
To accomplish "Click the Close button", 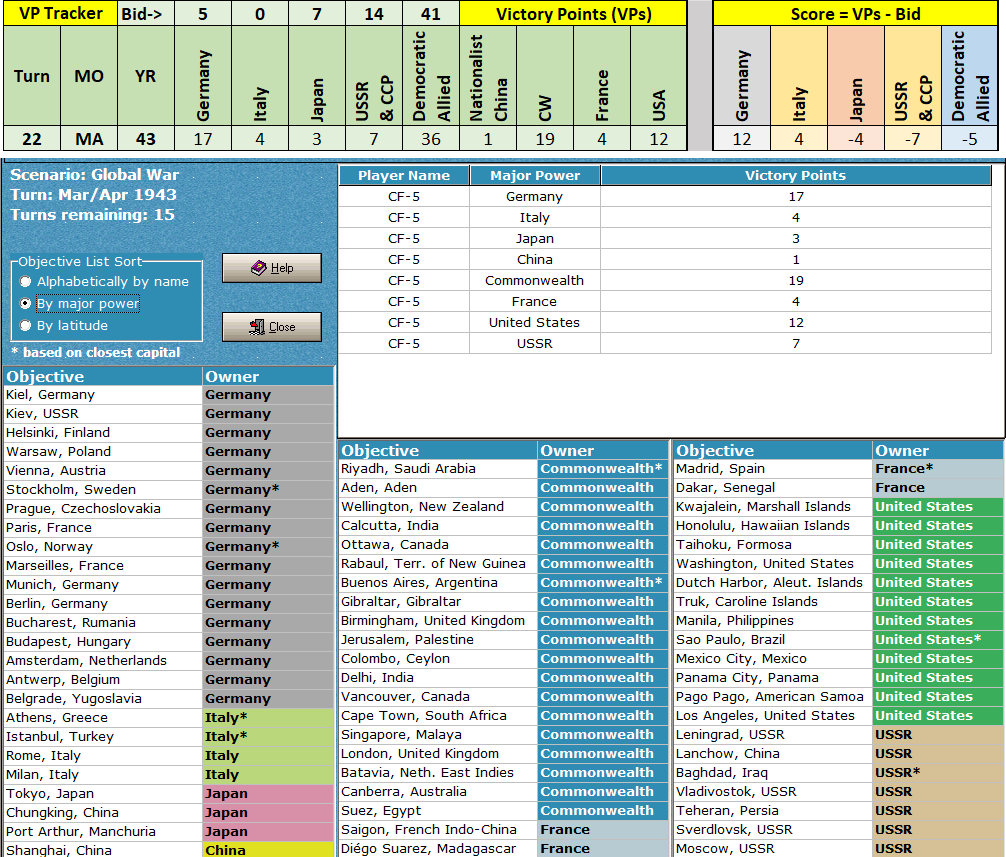I will (271, 327).
